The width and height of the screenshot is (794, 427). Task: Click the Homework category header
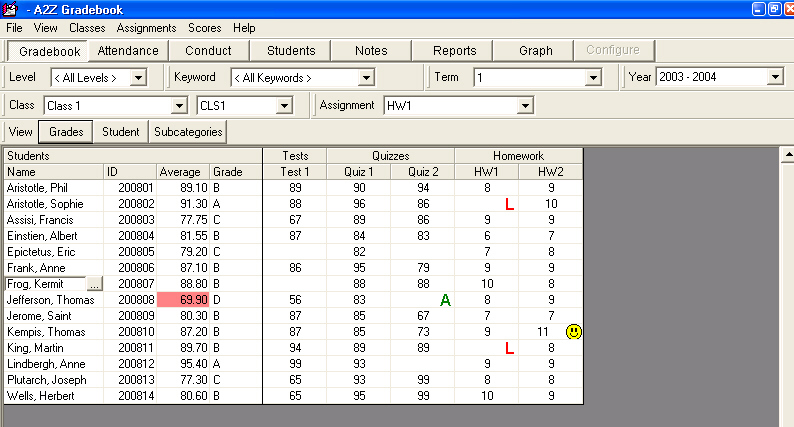click(519, 156)
